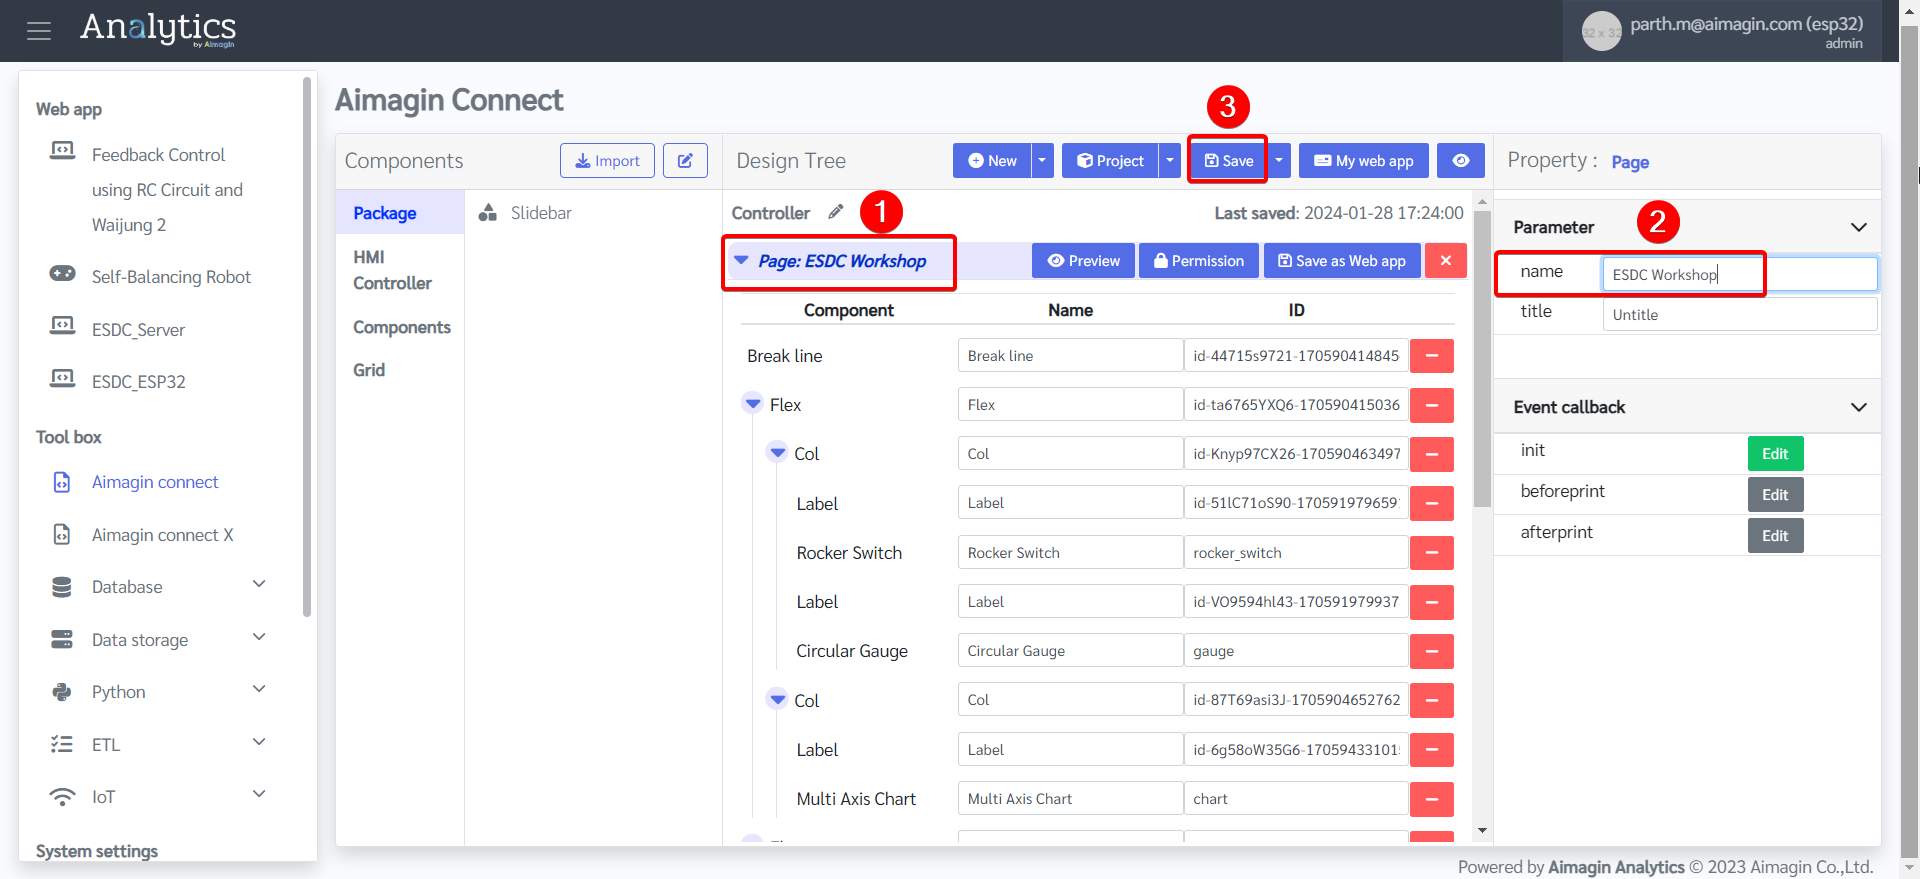
Task: Select the Components tab
Action: [x=402, y=327]
